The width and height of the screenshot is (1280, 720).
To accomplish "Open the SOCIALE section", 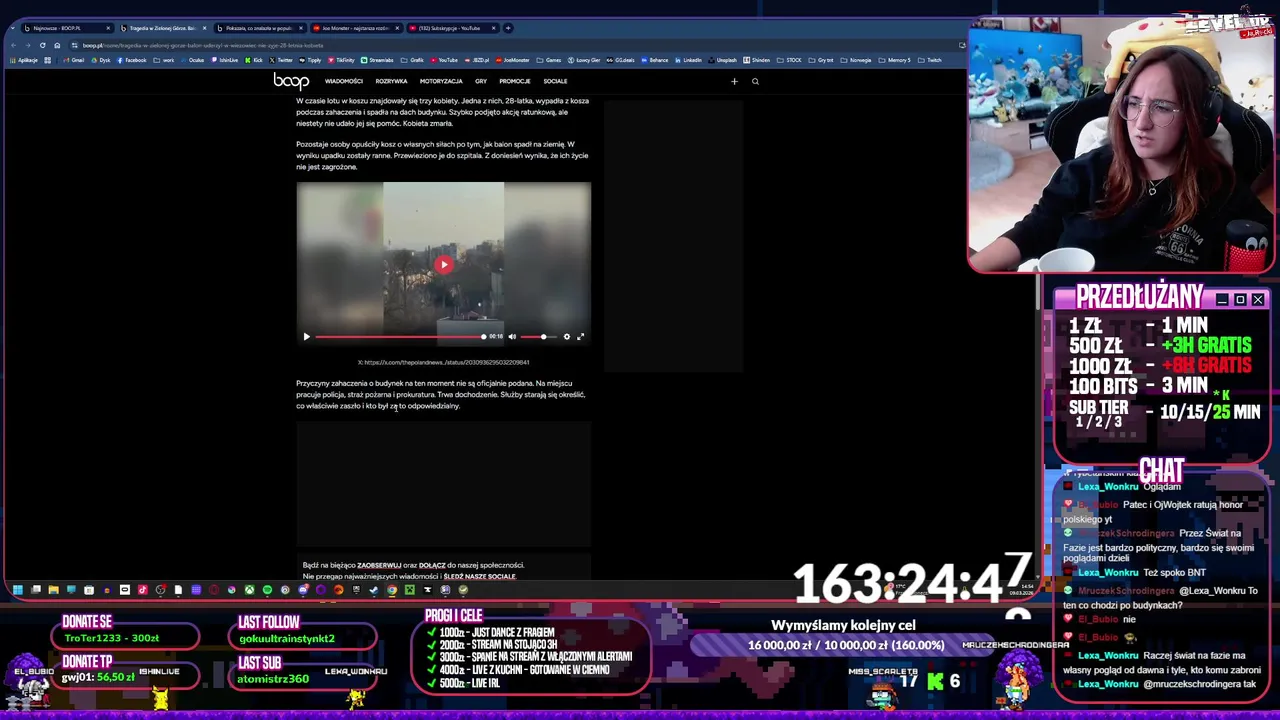I will pos(555,81).
